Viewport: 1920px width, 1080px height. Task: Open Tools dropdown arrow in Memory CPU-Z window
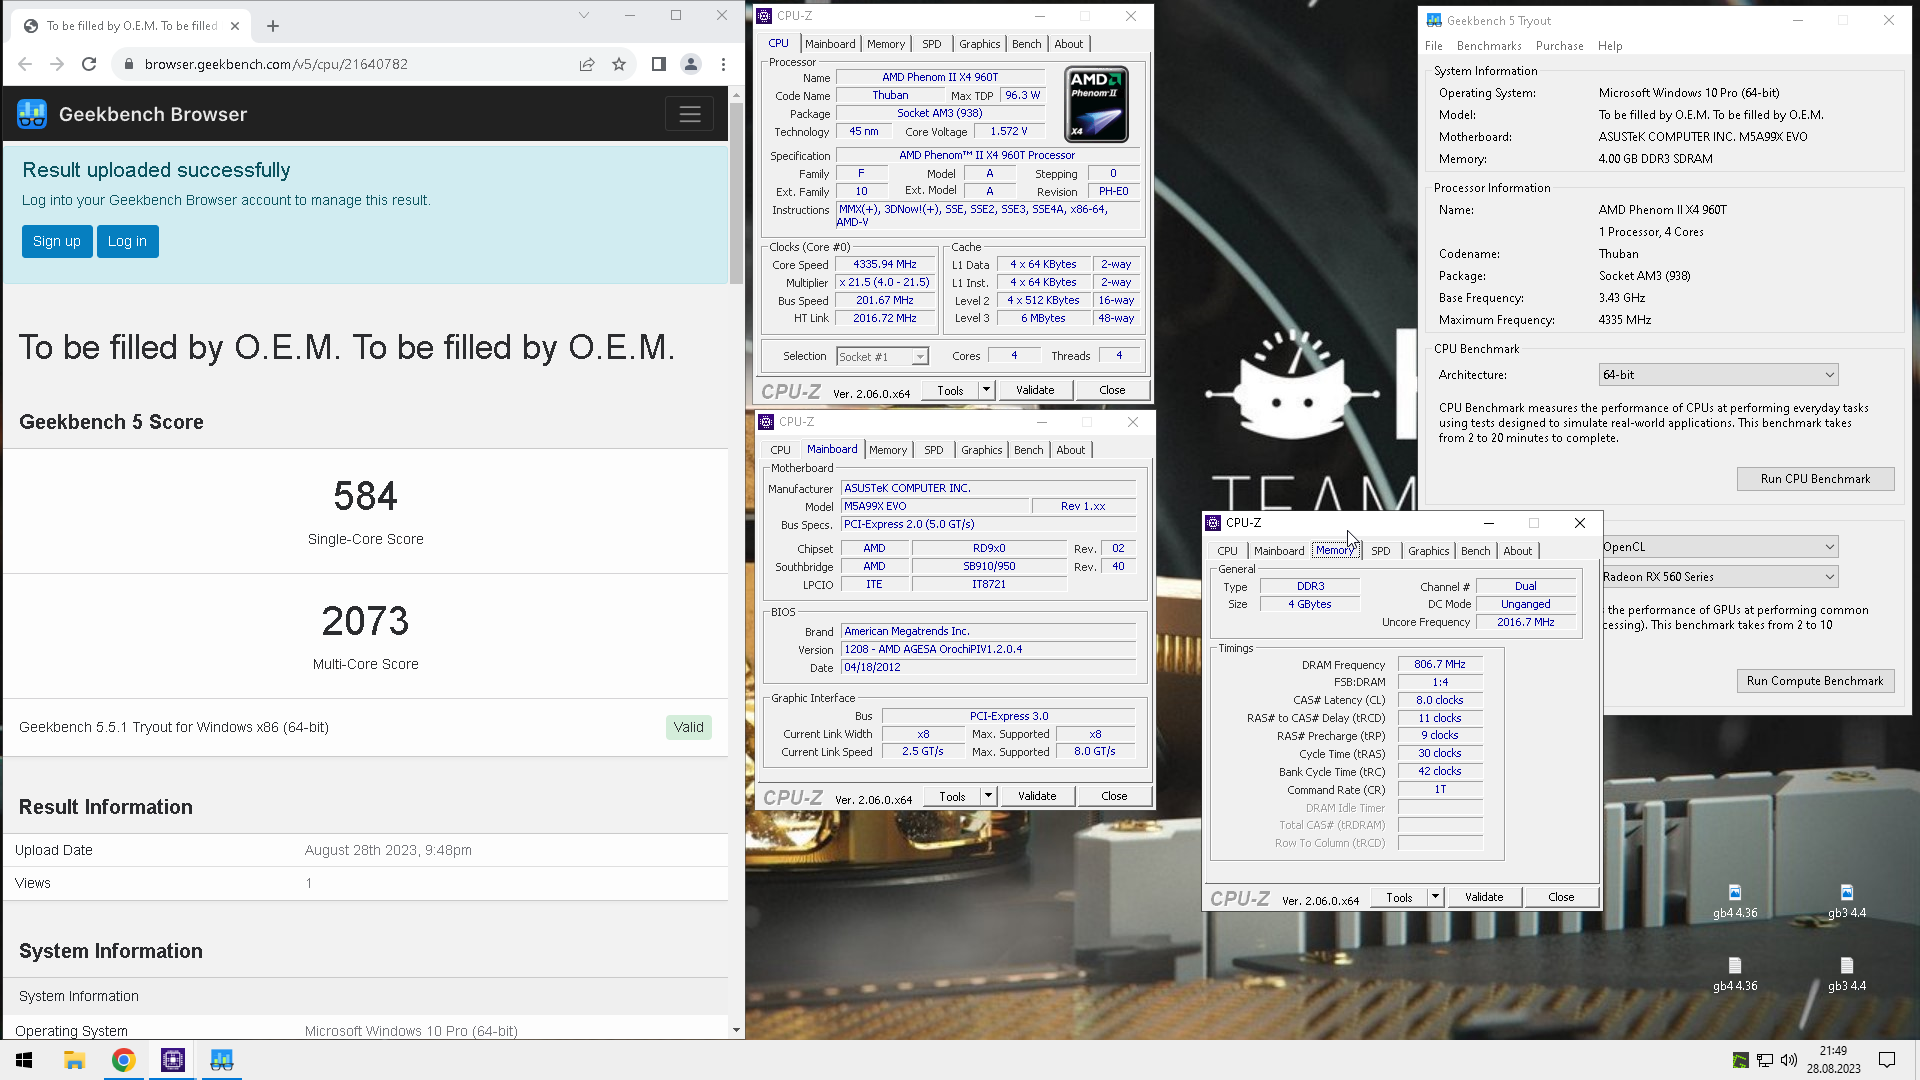click(1436, 897)
